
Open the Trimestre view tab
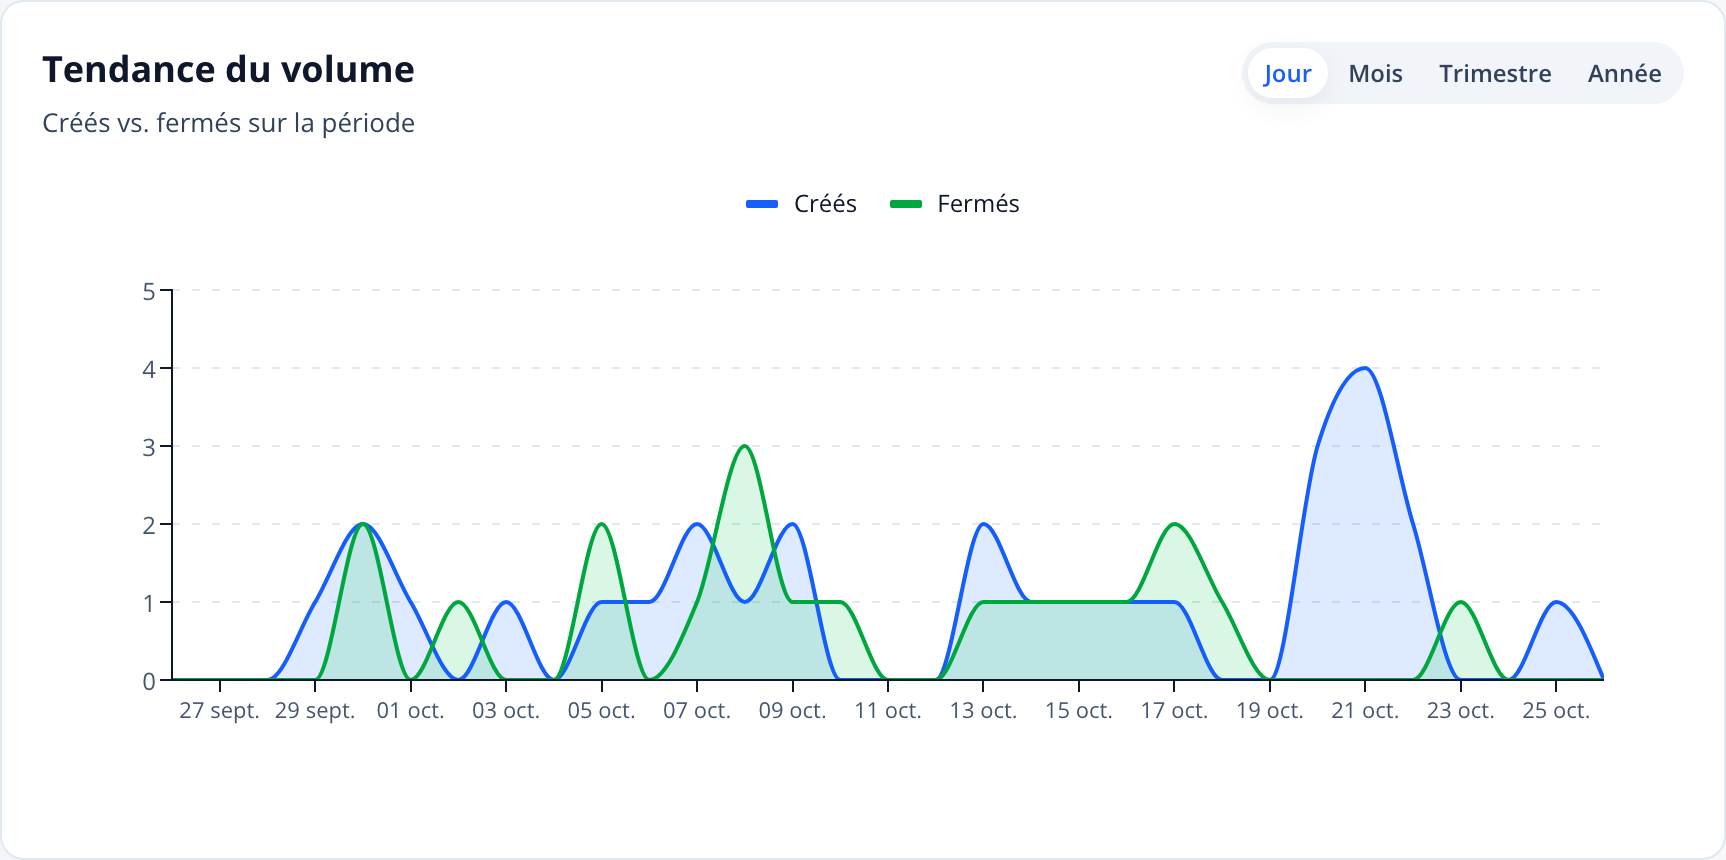[1495, 73]
